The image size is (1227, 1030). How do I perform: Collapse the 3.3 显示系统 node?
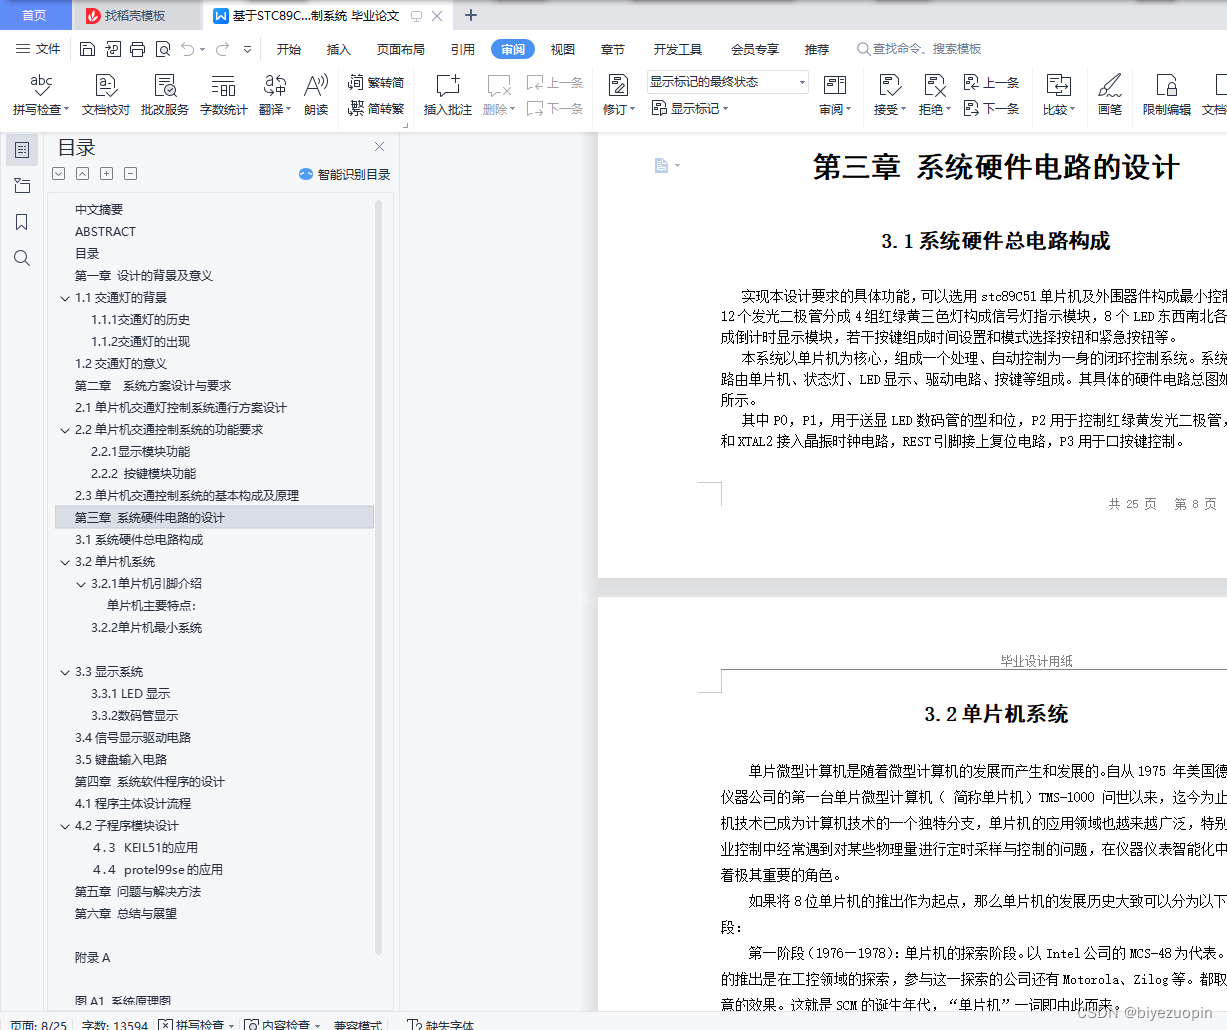click(65, 672)
